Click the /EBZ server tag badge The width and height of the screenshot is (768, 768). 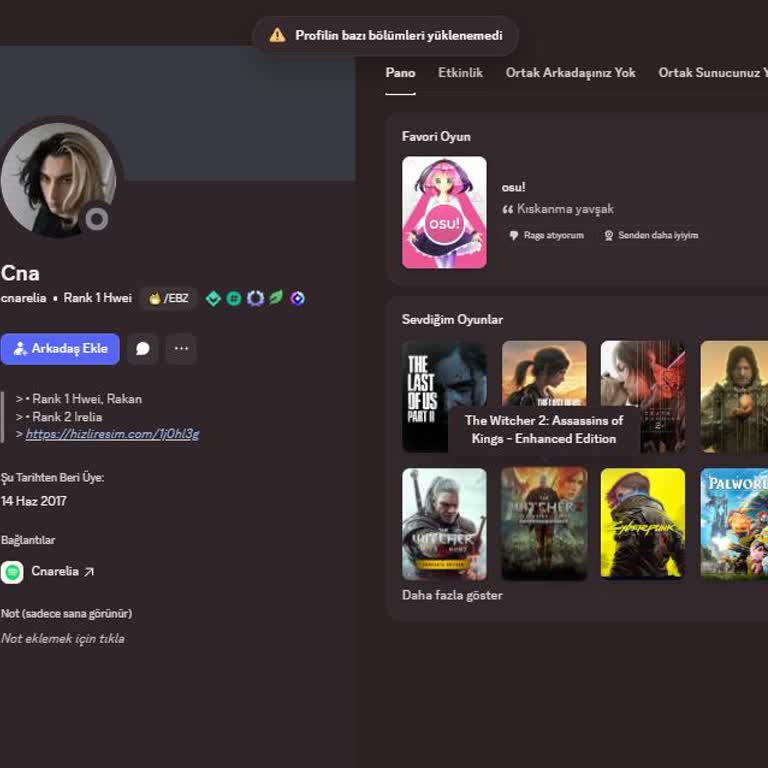click(x=168, y=298)
